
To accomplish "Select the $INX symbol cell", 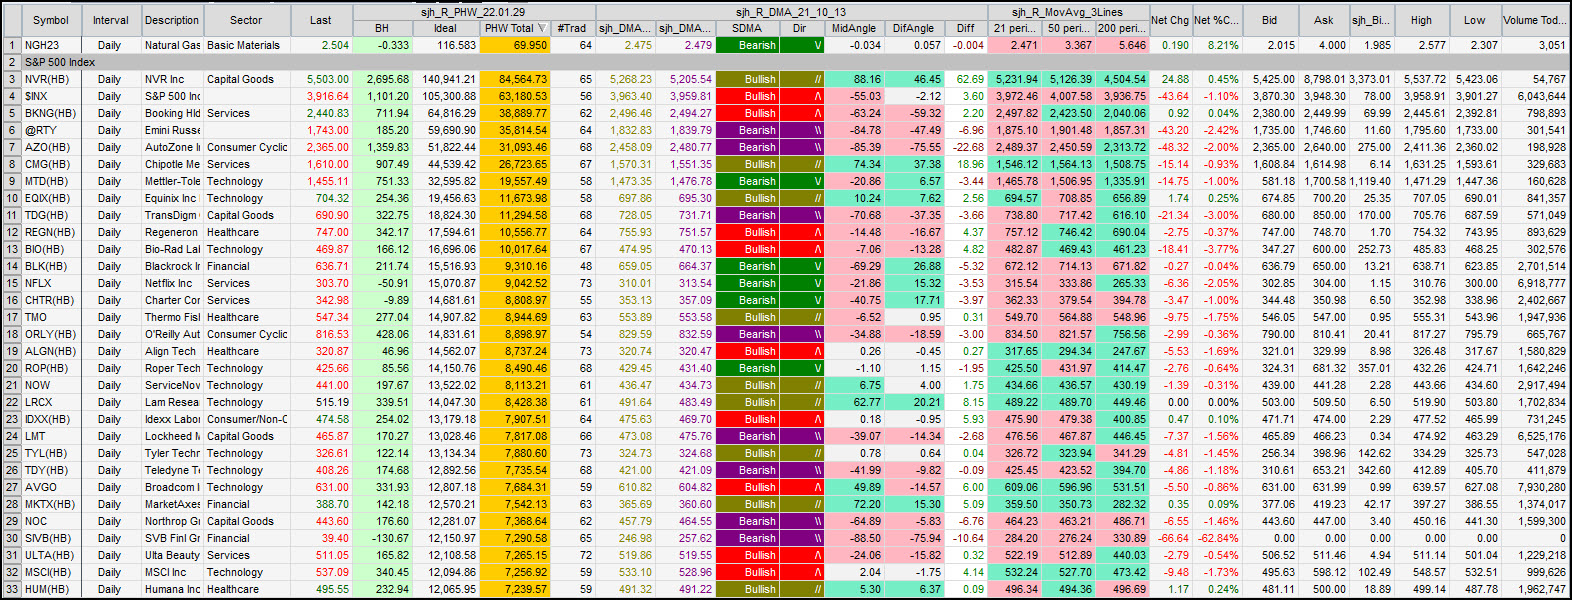I will (51, 96).
